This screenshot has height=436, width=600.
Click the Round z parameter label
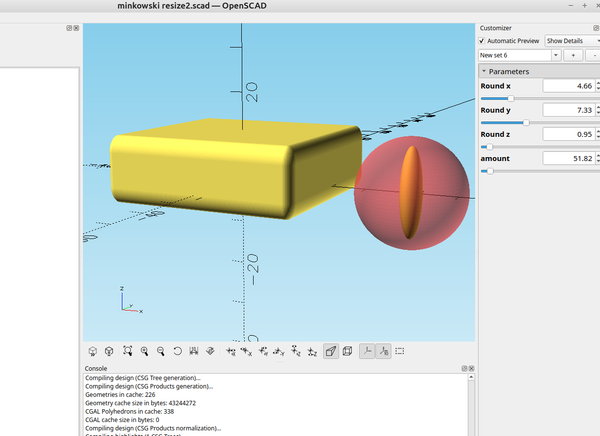(495, 134)
